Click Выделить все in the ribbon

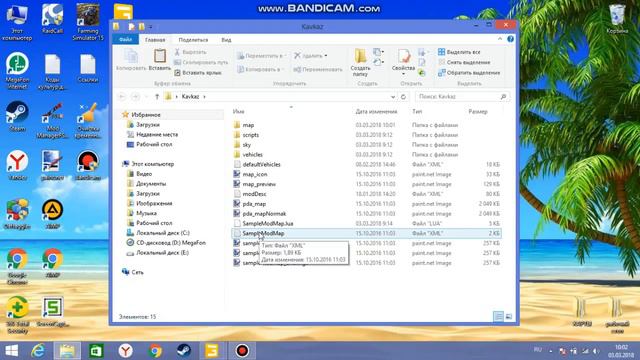click(x=459, y=52)
